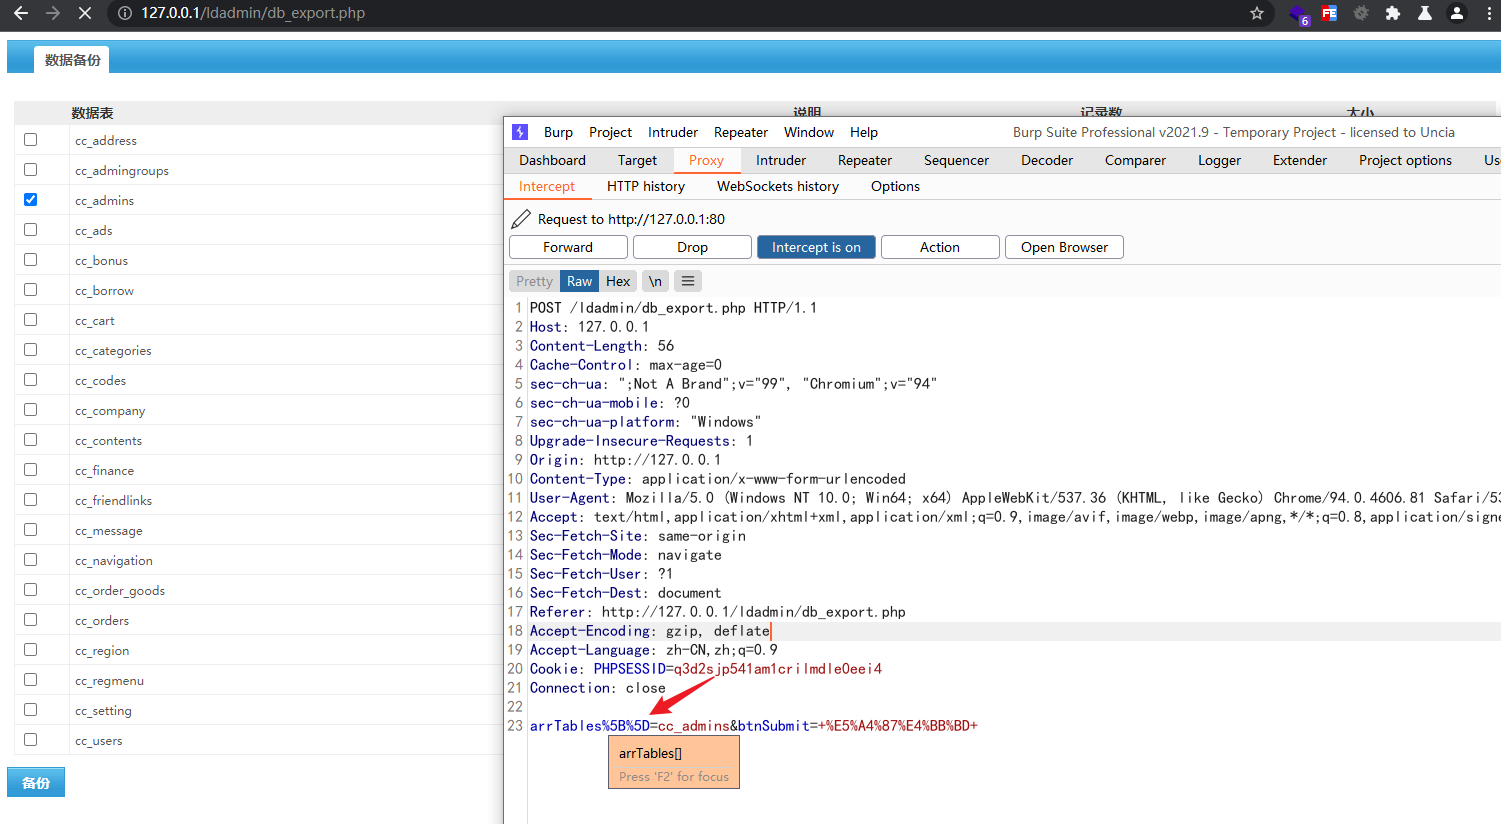The image size is (1501, 824).
Task: Open the Project menu in Burp
Action: (610, 132)
